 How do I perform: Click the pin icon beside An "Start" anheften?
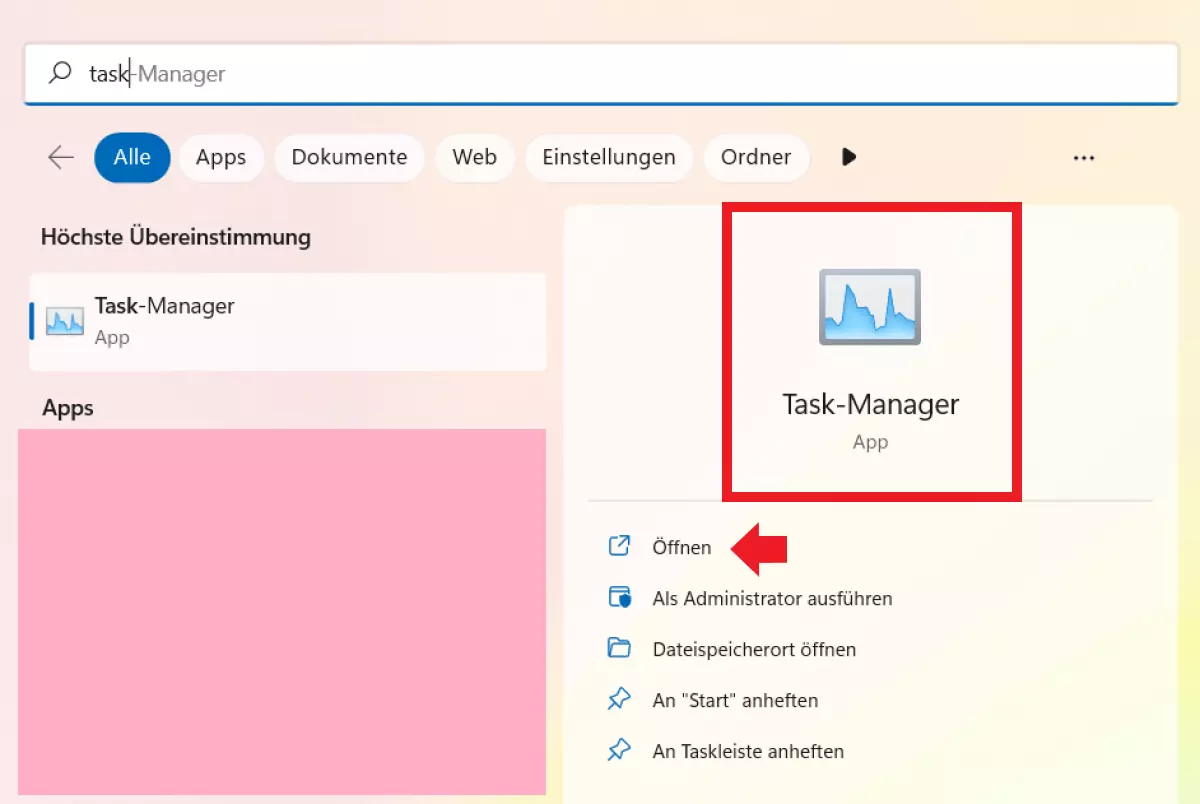[x=620, y=699]
